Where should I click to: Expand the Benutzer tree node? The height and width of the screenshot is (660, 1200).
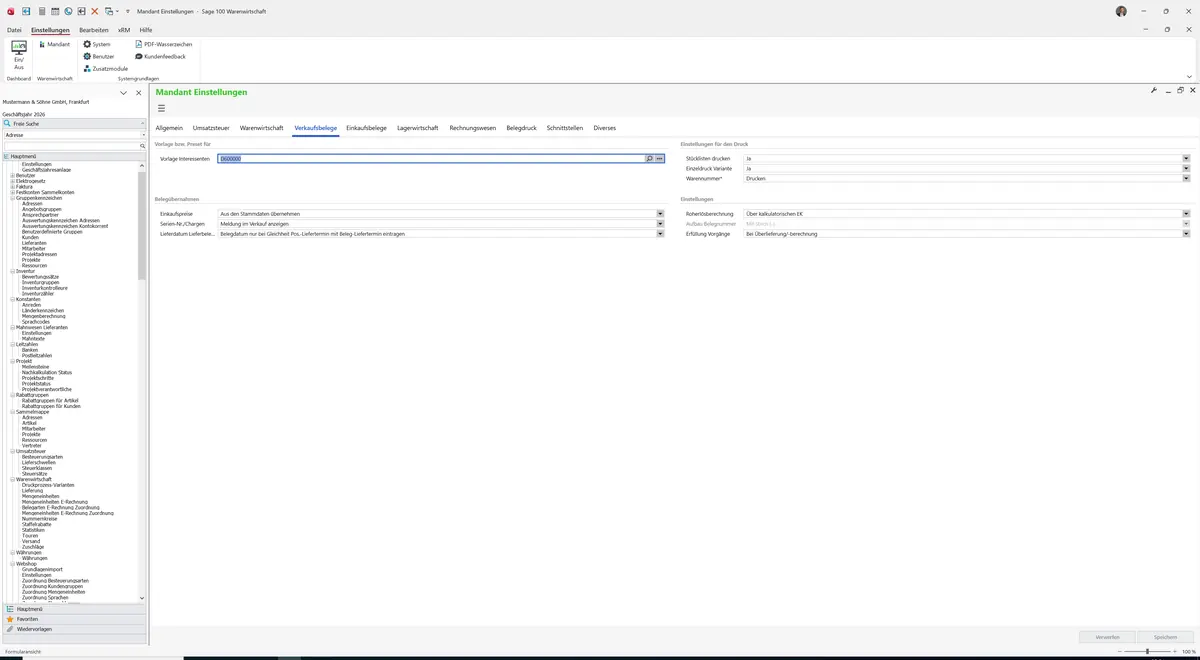point(12,175)
